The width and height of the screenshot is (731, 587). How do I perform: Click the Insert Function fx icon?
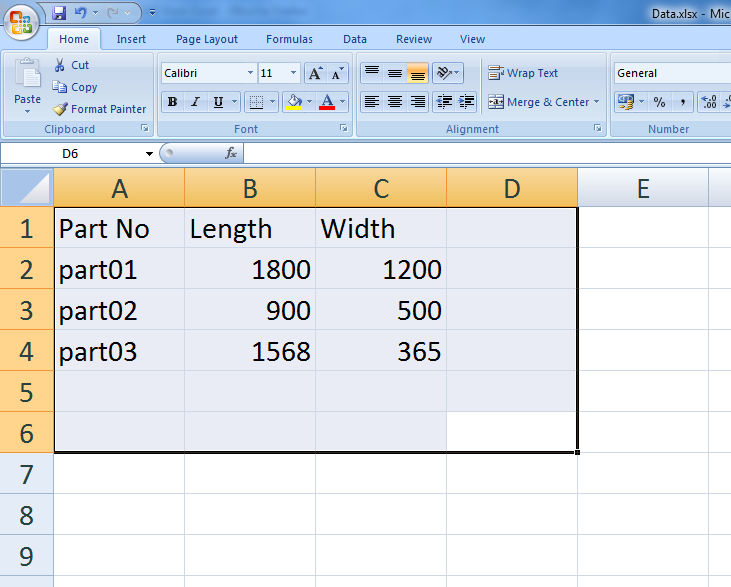[x=231, y=153]
